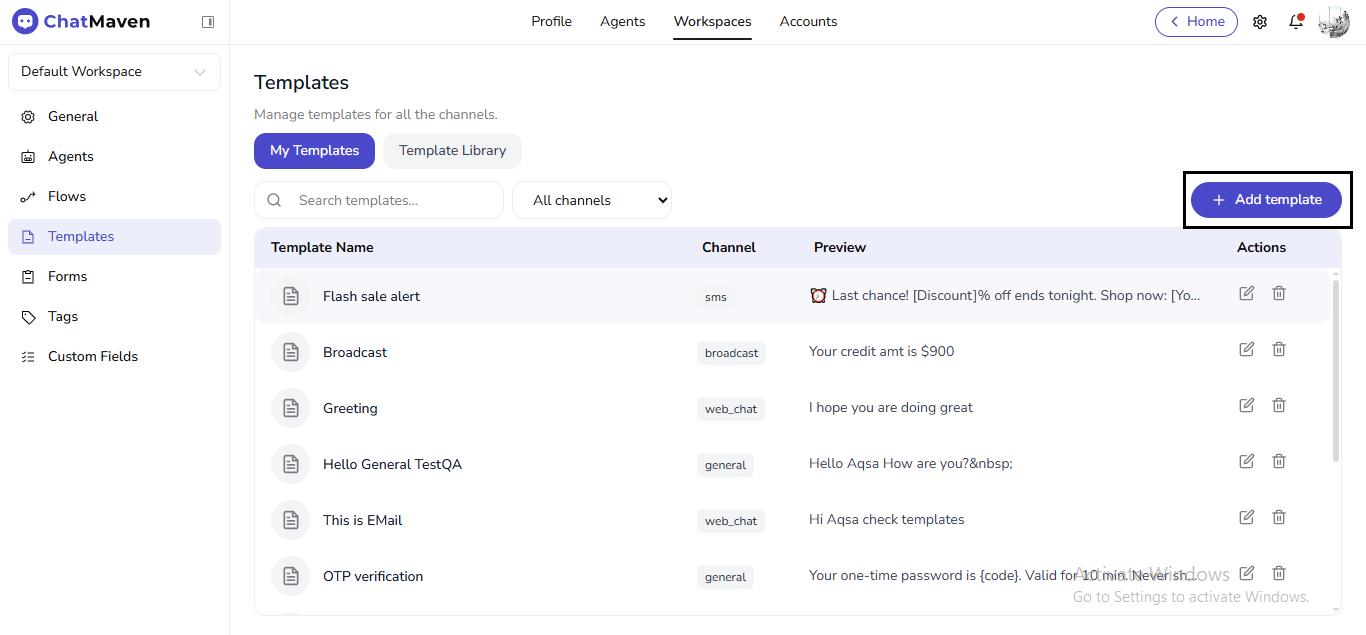This screenshot has width=1366, height=635.
Task: Click the user profile avatar
Action: click(1334, 22)
